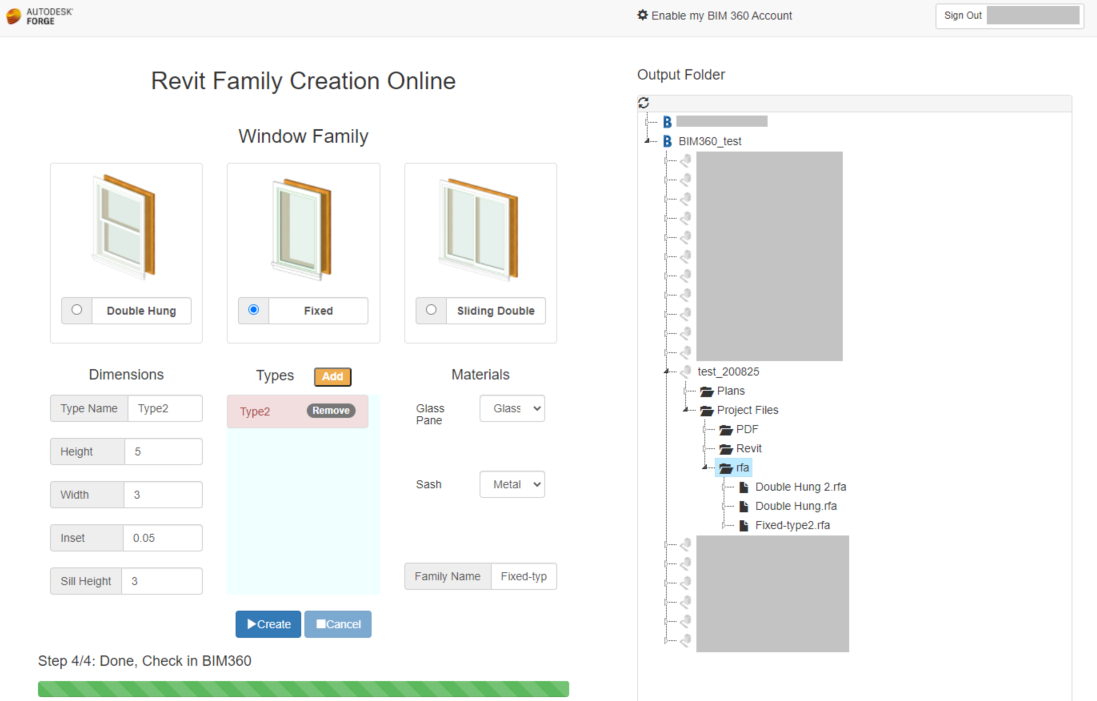The height and width of the screenshot is (701, 1097).
Task: Click the Create button
Action: (x=268, y=624)
